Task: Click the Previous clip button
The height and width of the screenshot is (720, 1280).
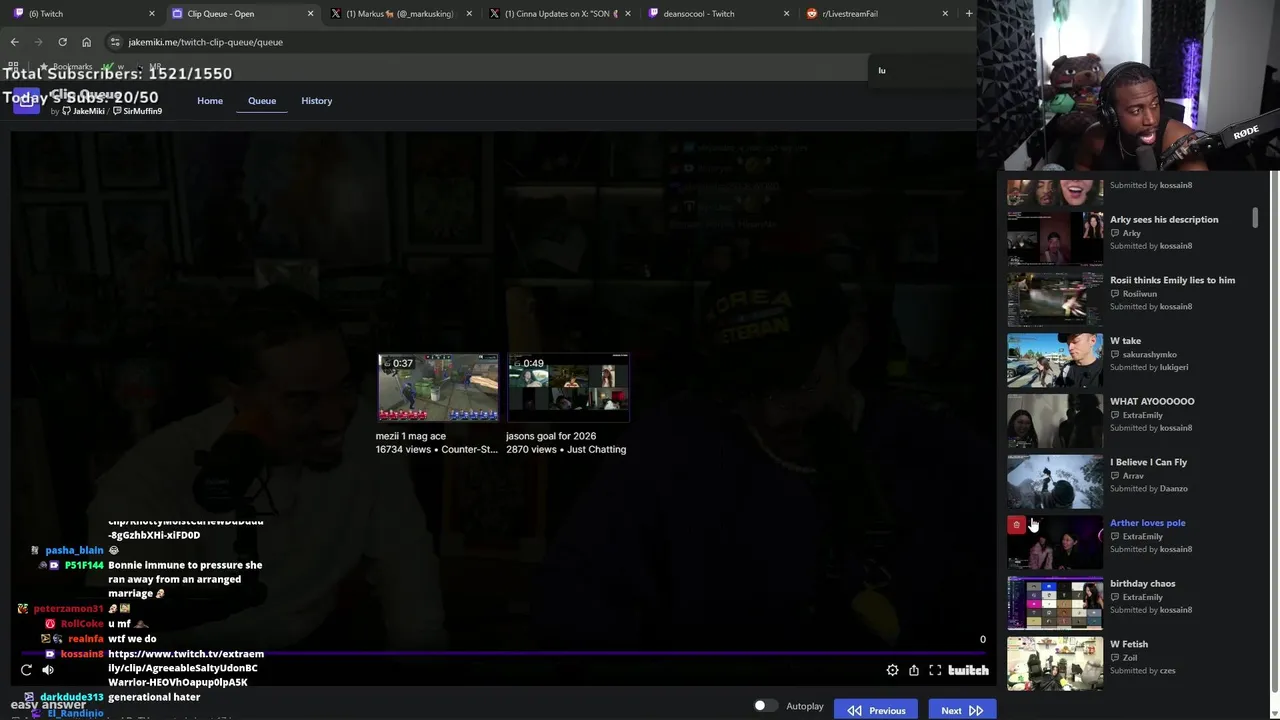Action: [x=876, y=710]
